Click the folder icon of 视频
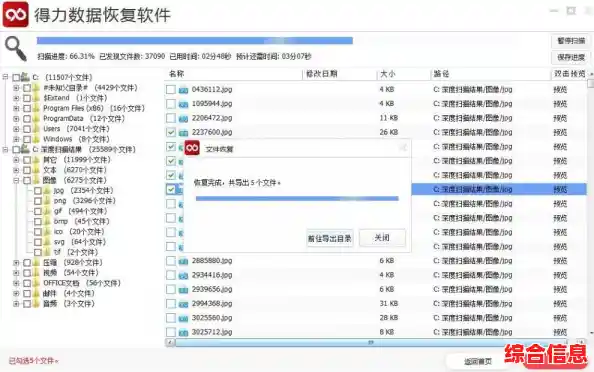 point(36,273)
